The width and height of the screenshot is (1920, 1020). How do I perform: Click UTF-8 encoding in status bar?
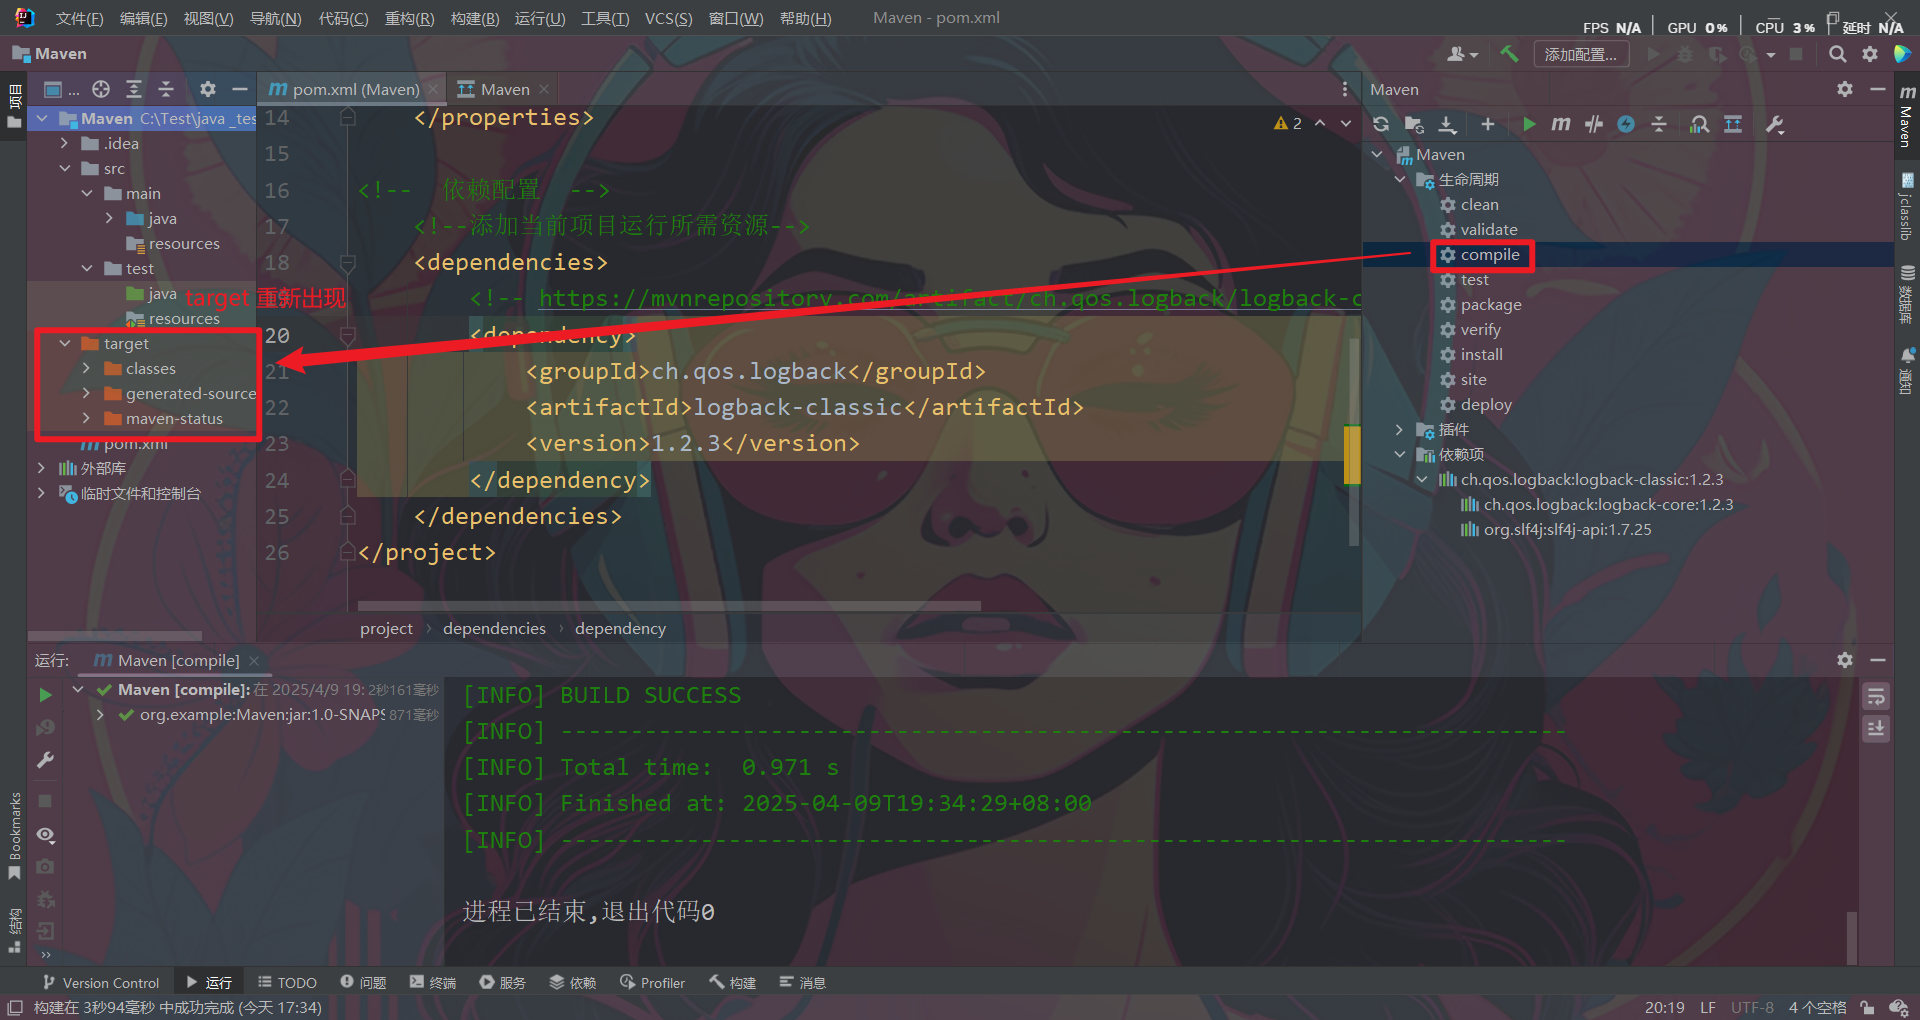click(x=1752, y=1007)
